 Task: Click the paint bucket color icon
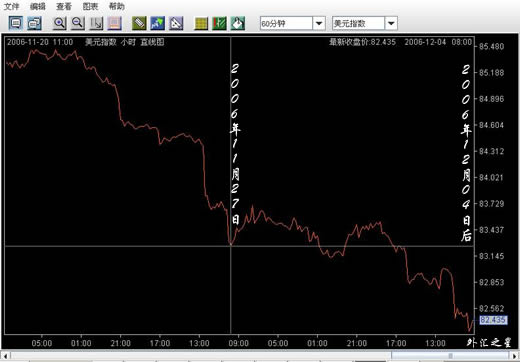point(238,23)
